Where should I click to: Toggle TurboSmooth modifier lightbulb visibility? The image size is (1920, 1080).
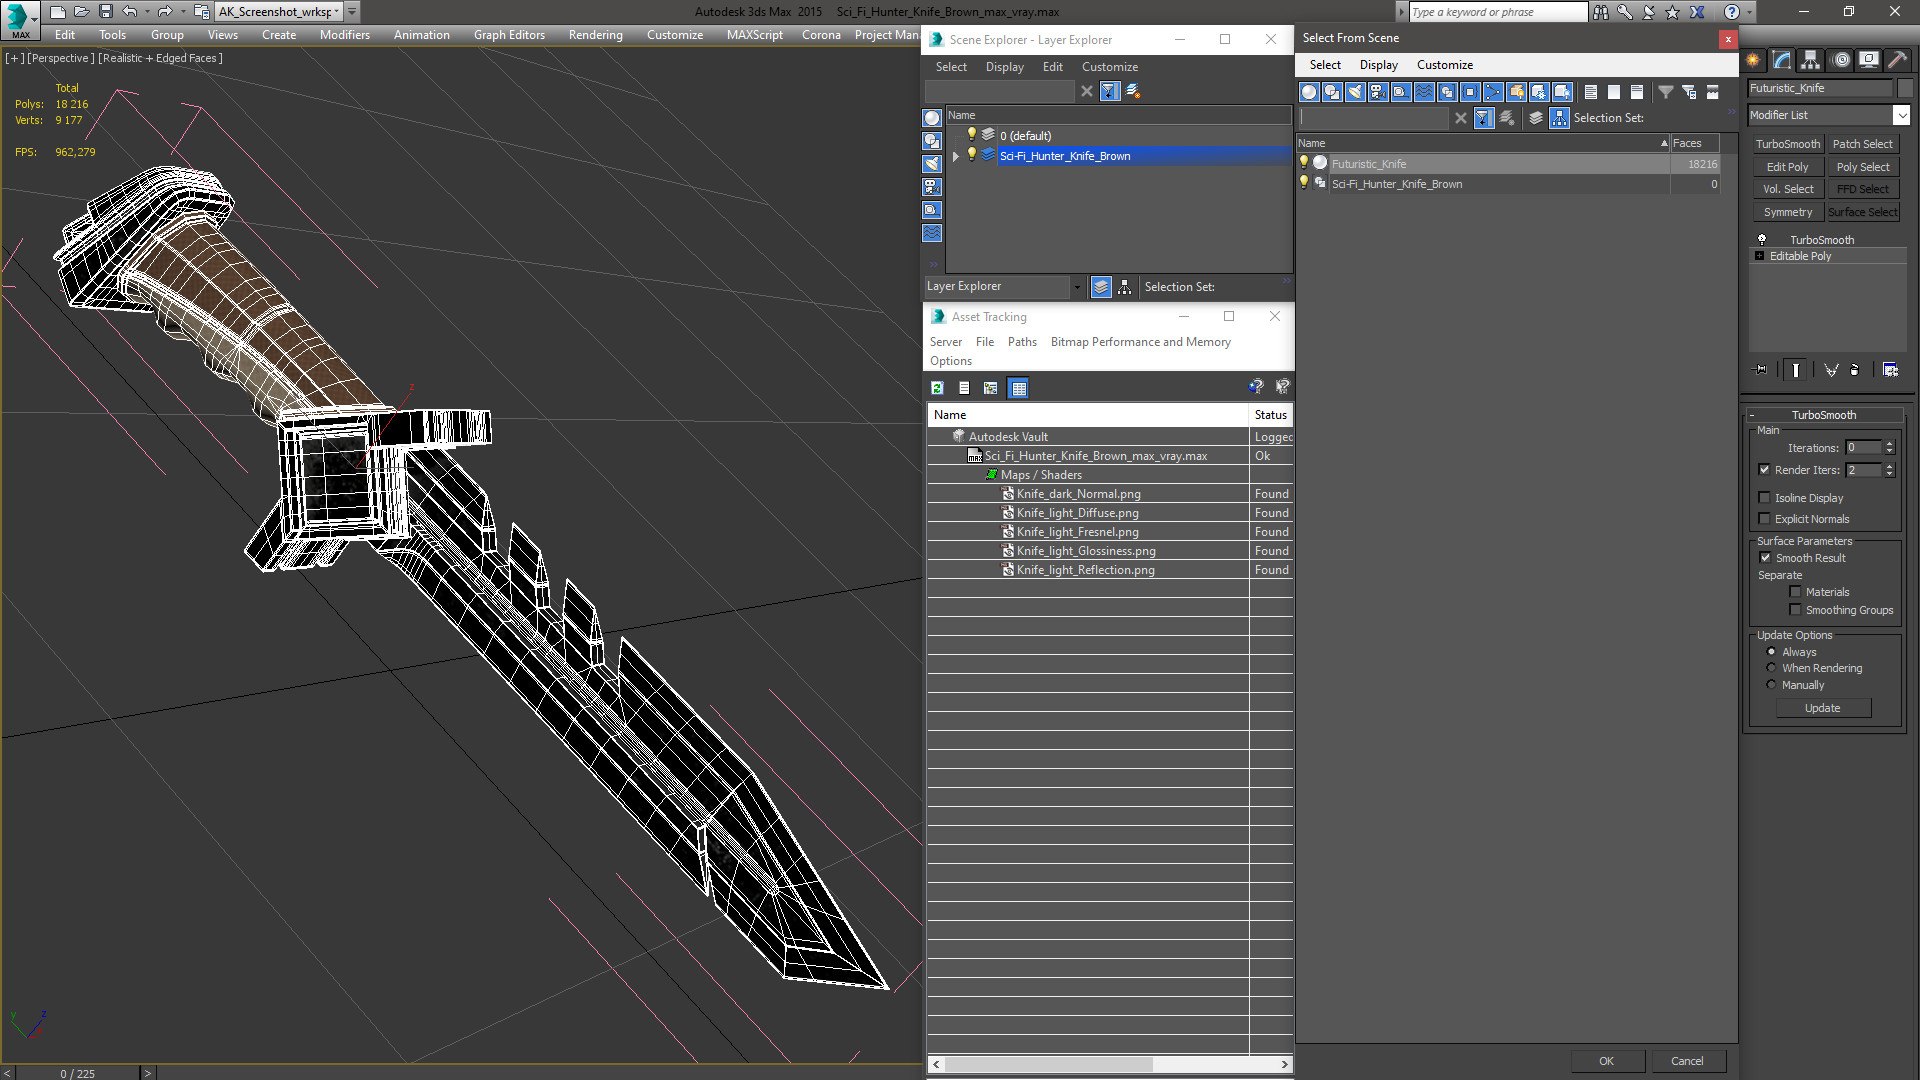(1762, 240)
